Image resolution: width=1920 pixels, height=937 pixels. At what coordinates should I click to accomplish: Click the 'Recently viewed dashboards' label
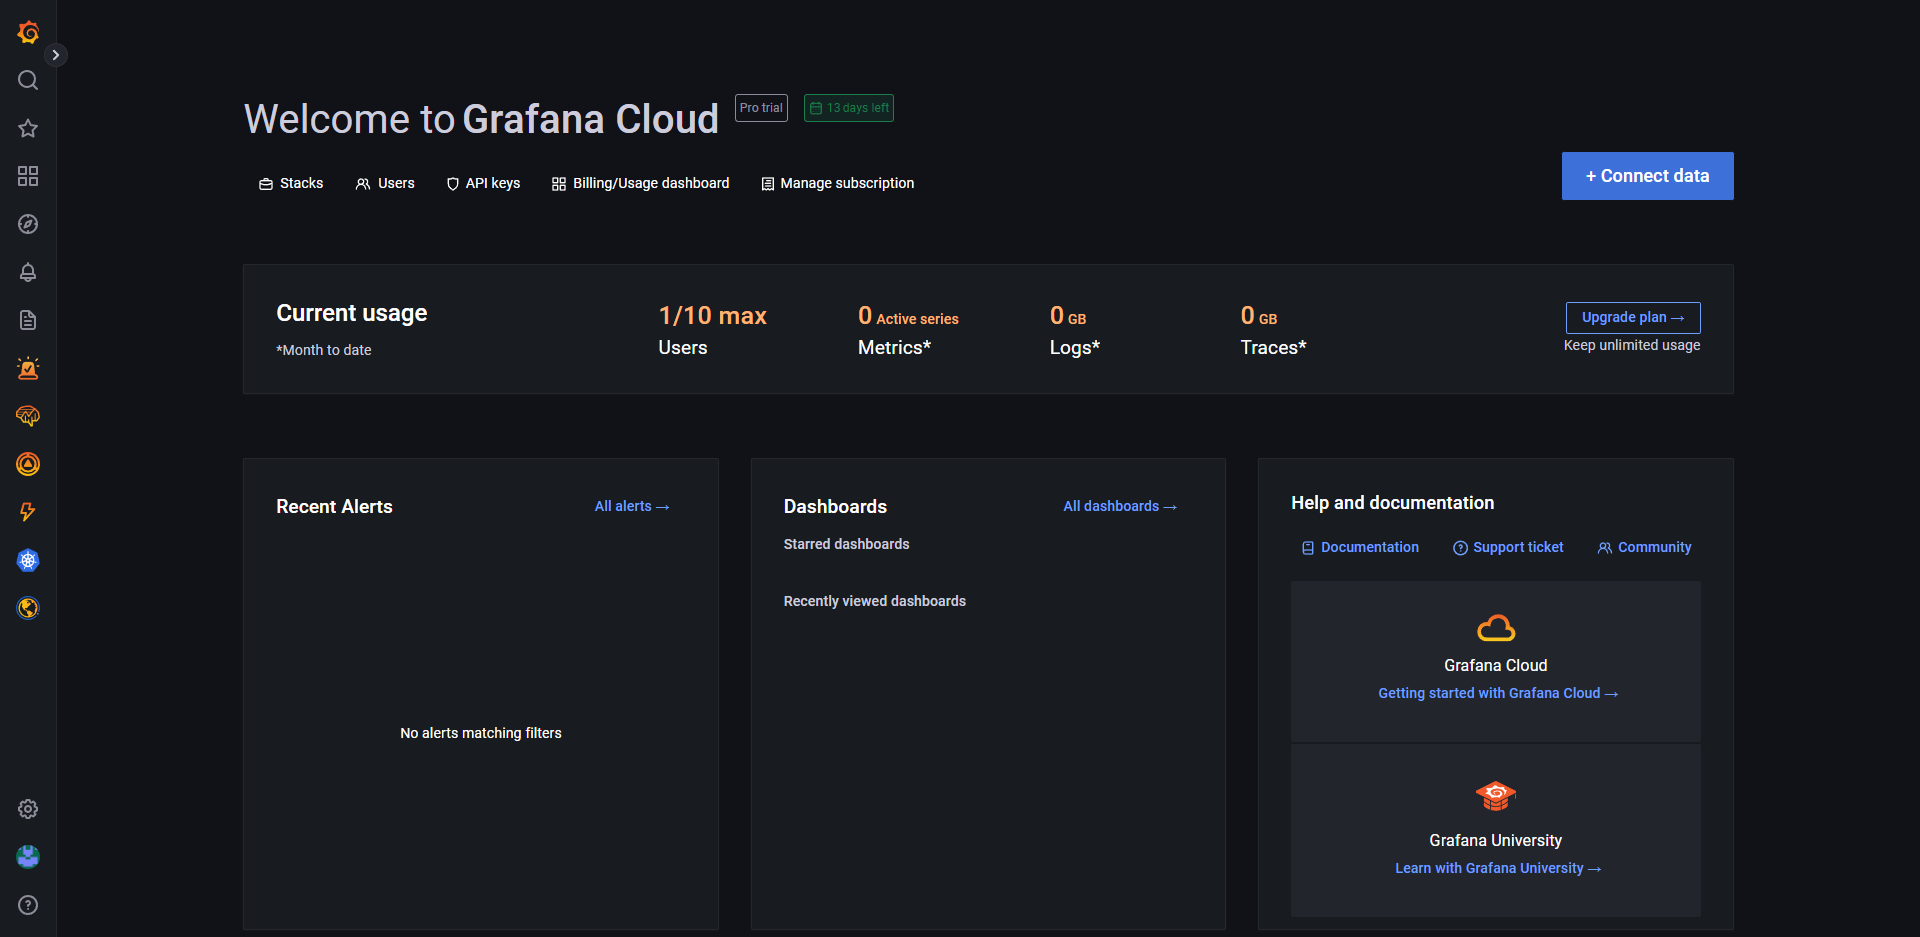(875, 601)
